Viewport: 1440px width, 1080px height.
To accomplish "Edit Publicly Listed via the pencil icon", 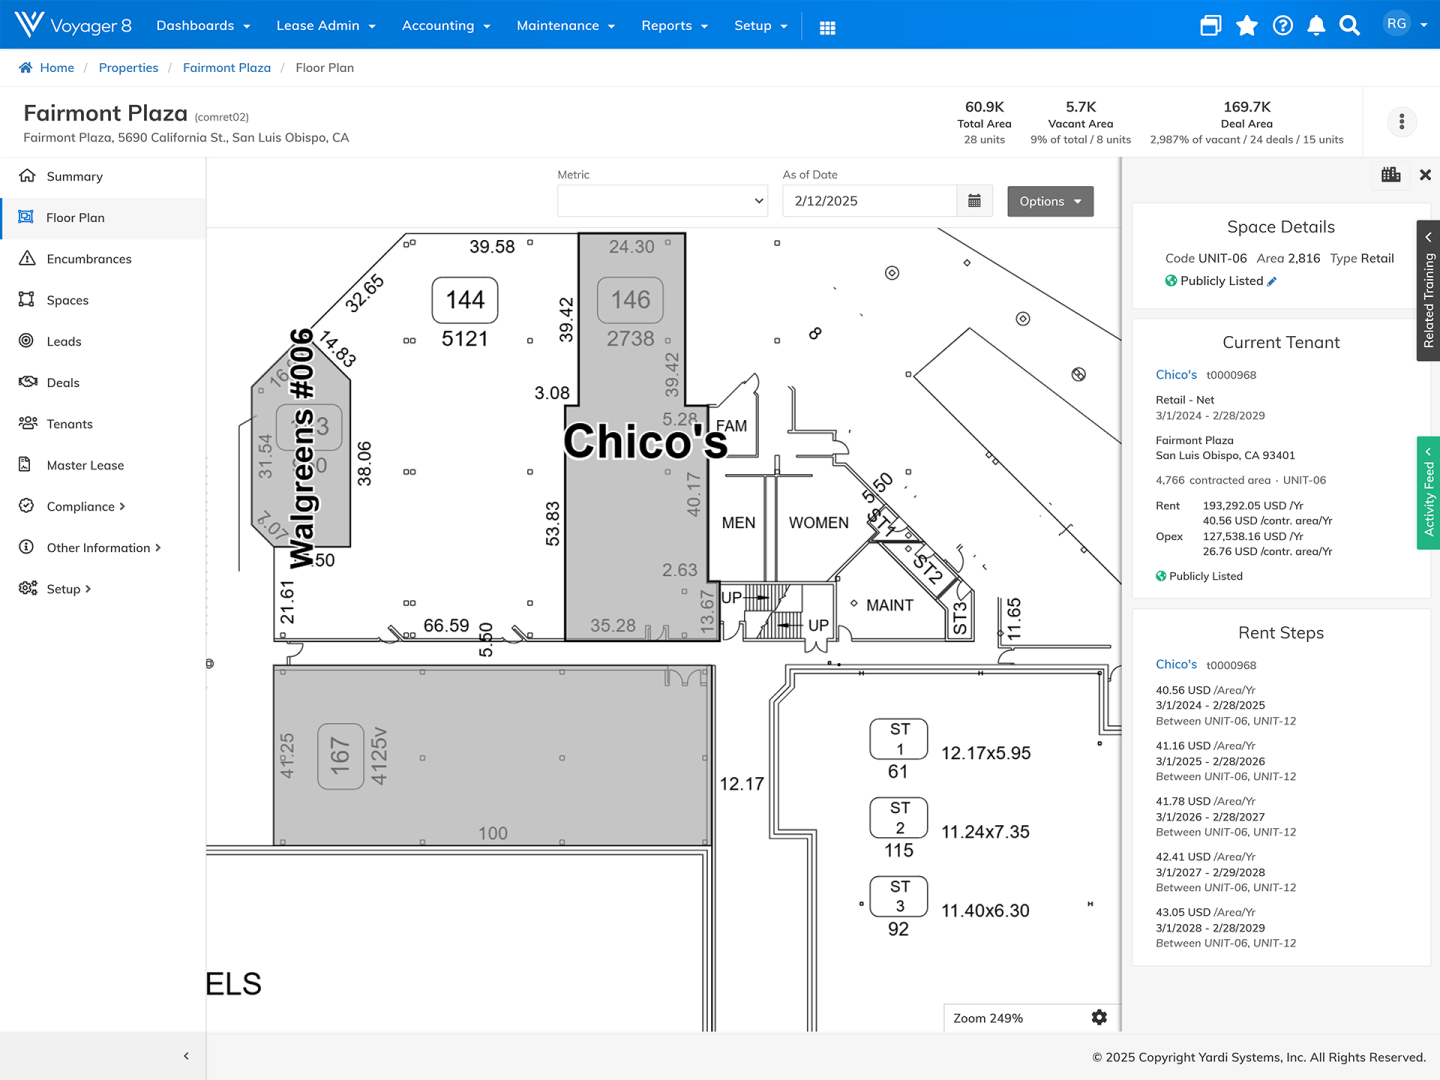I will 1271,281.
